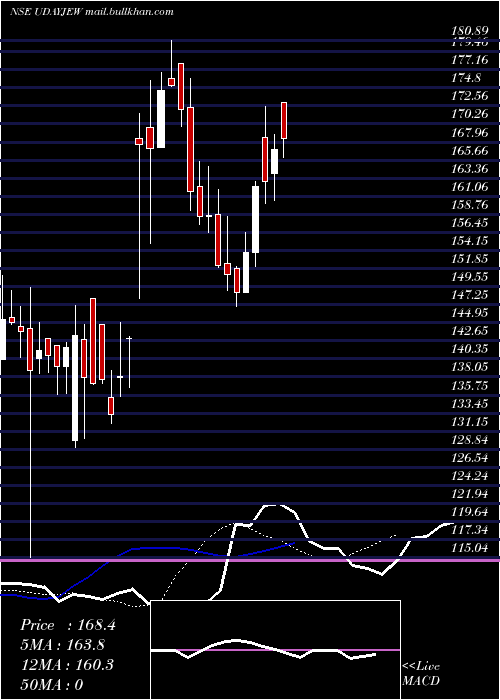Click the 115.04 price axis label
This screenshot has height=700, width=500.
469,547
